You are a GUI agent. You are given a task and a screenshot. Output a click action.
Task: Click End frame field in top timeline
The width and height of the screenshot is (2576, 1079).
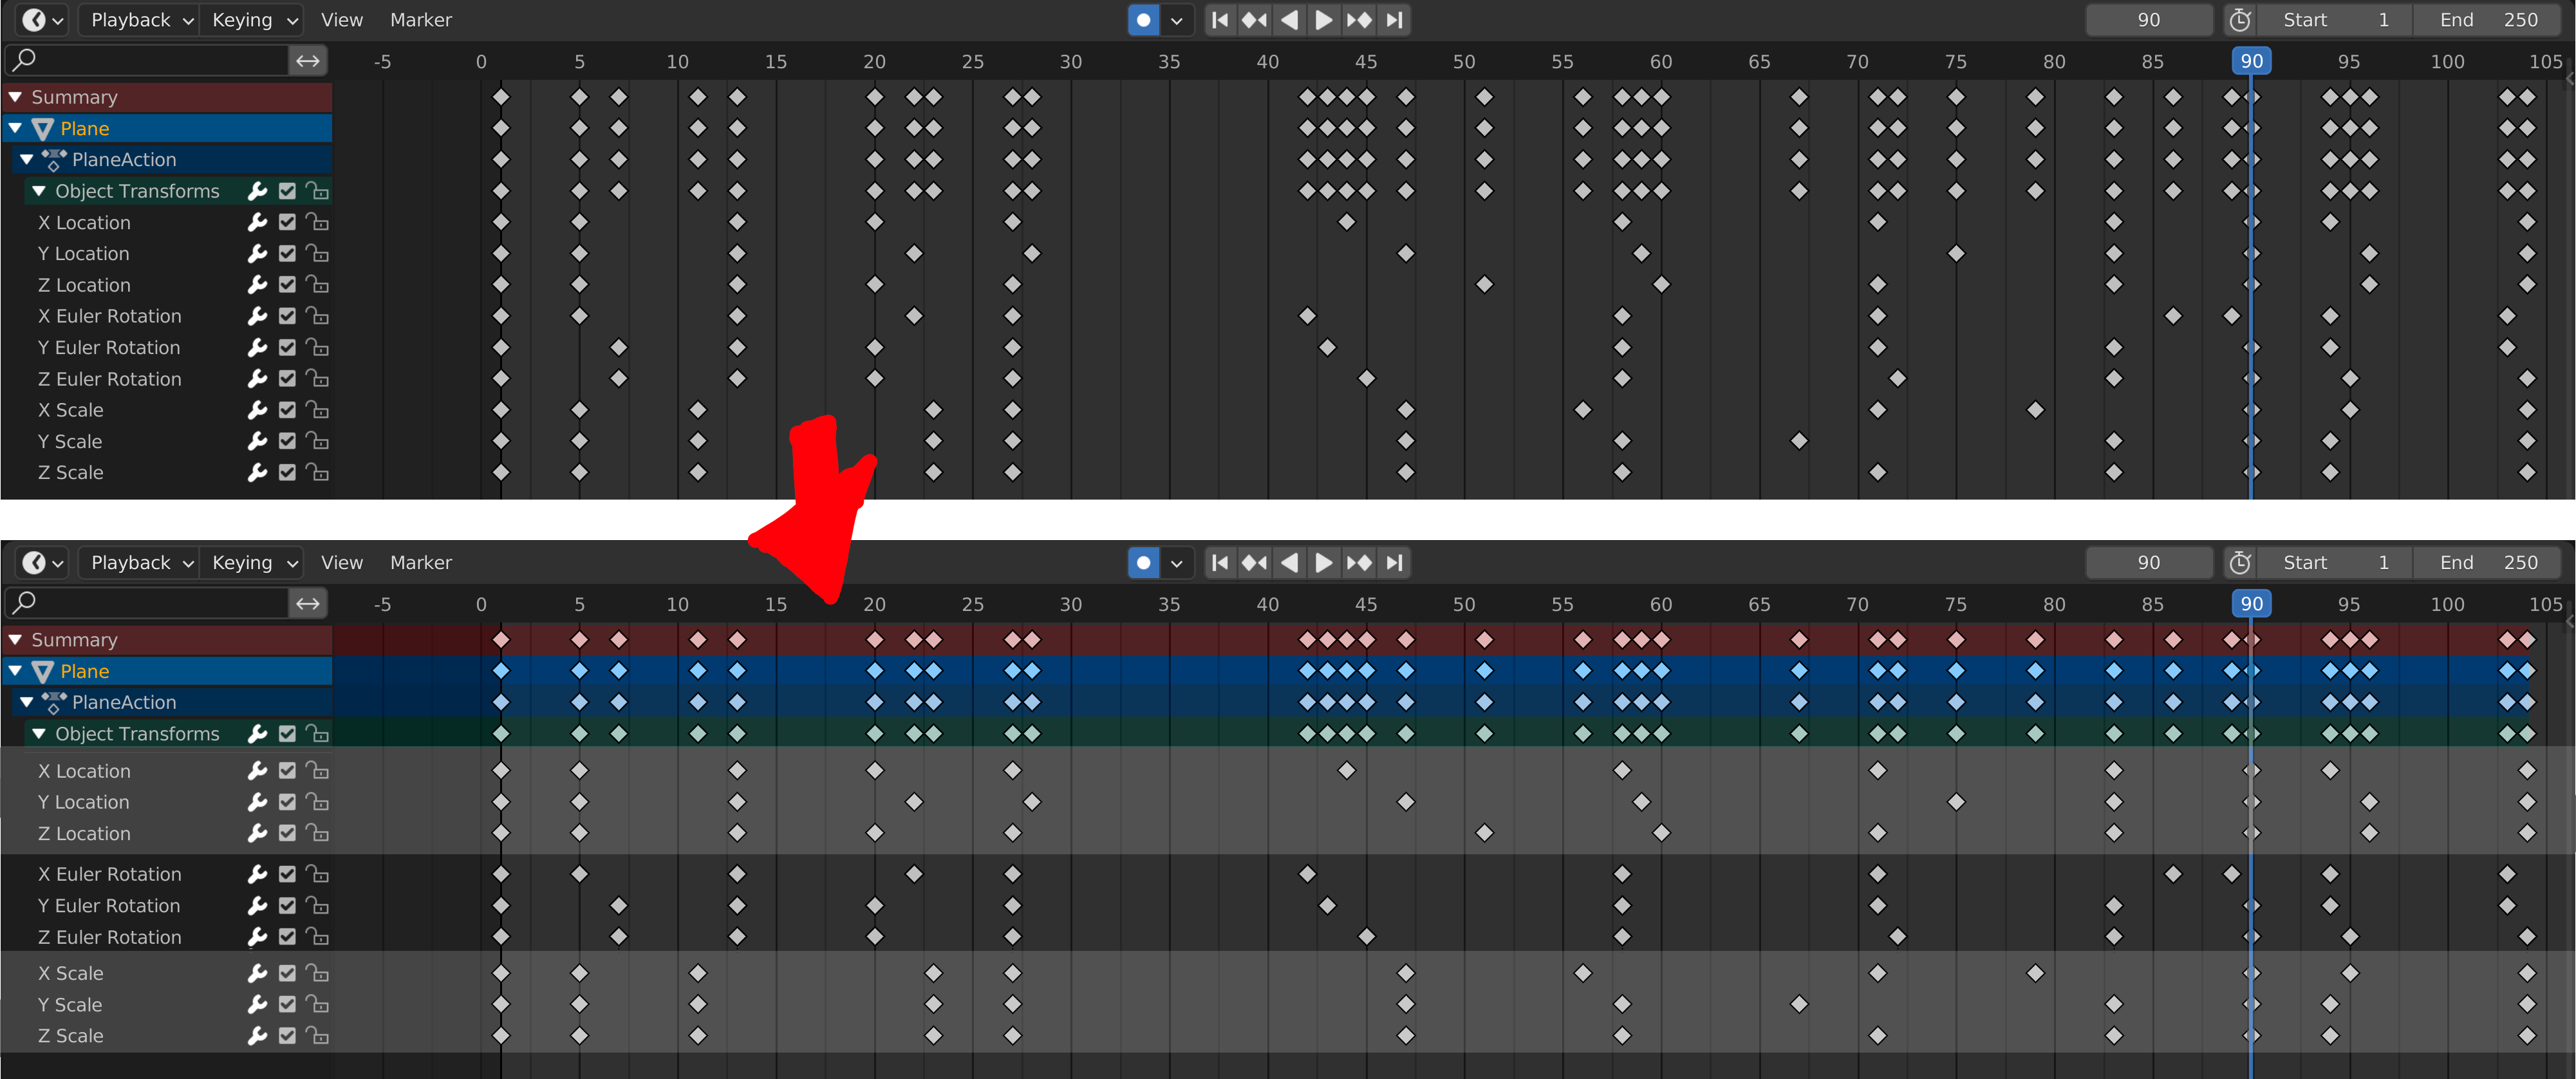point(2488,20)
